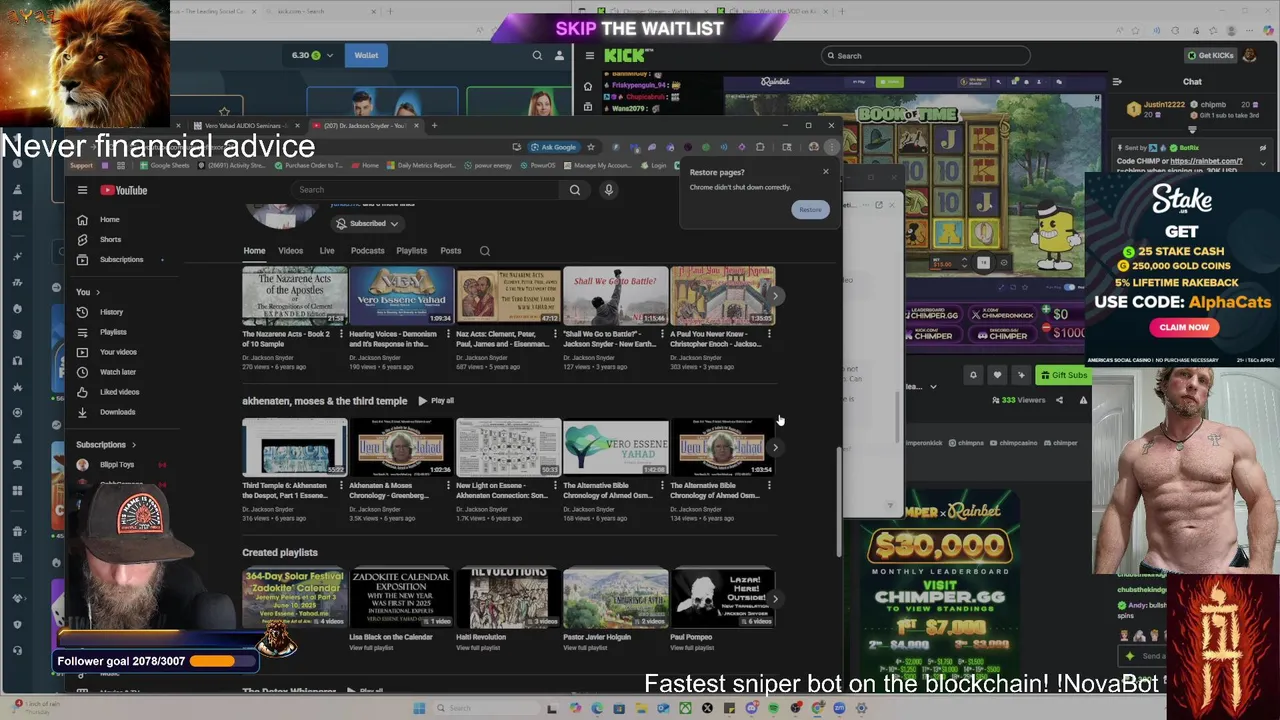Collapse the Kick chat panel icon
1280x720 pixels.
(1117, 82)
